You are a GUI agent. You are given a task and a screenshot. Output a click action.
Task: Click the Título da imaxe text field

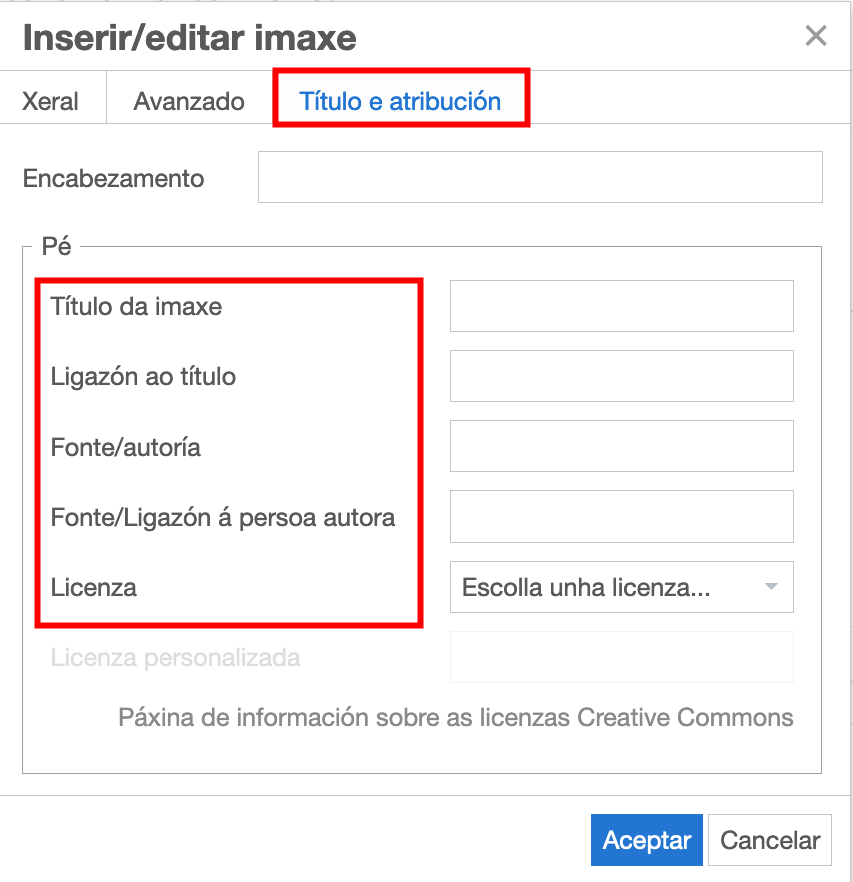[x=621, y=306]
